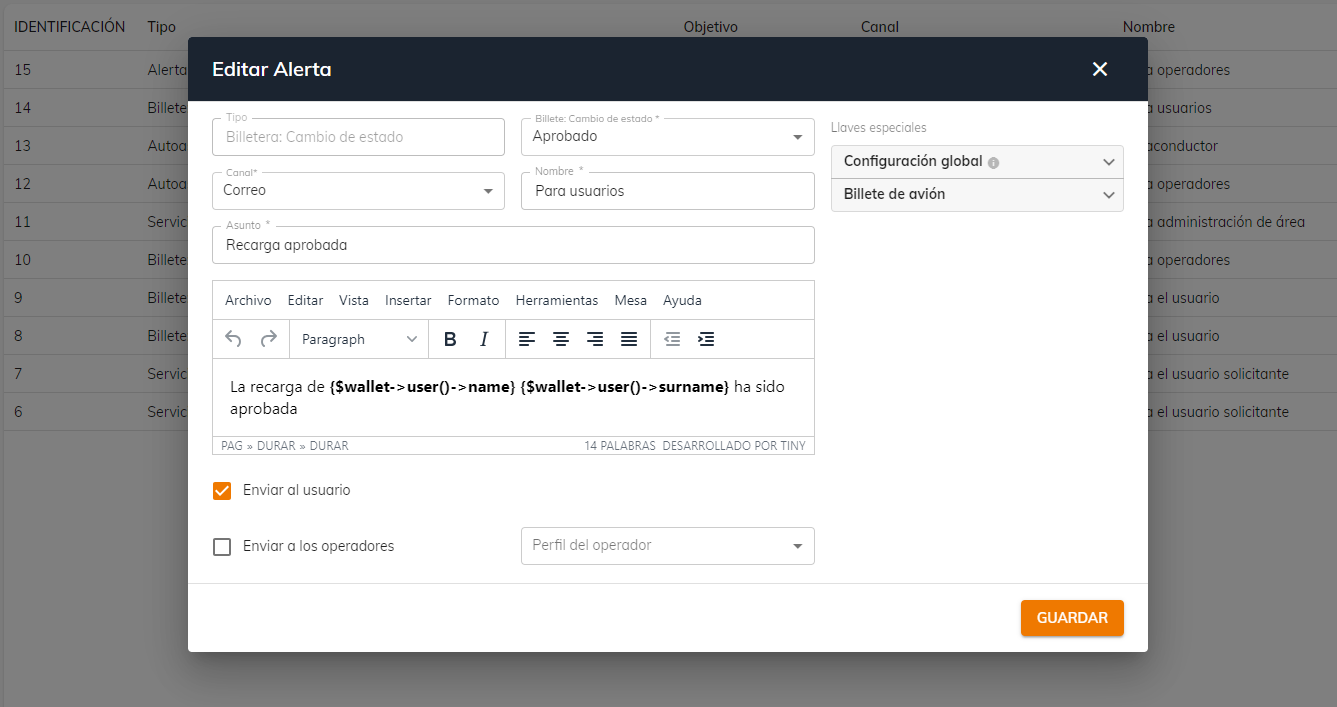
Task: Open the Paragraph block format dropdown
Action: [x=359, y=339]
